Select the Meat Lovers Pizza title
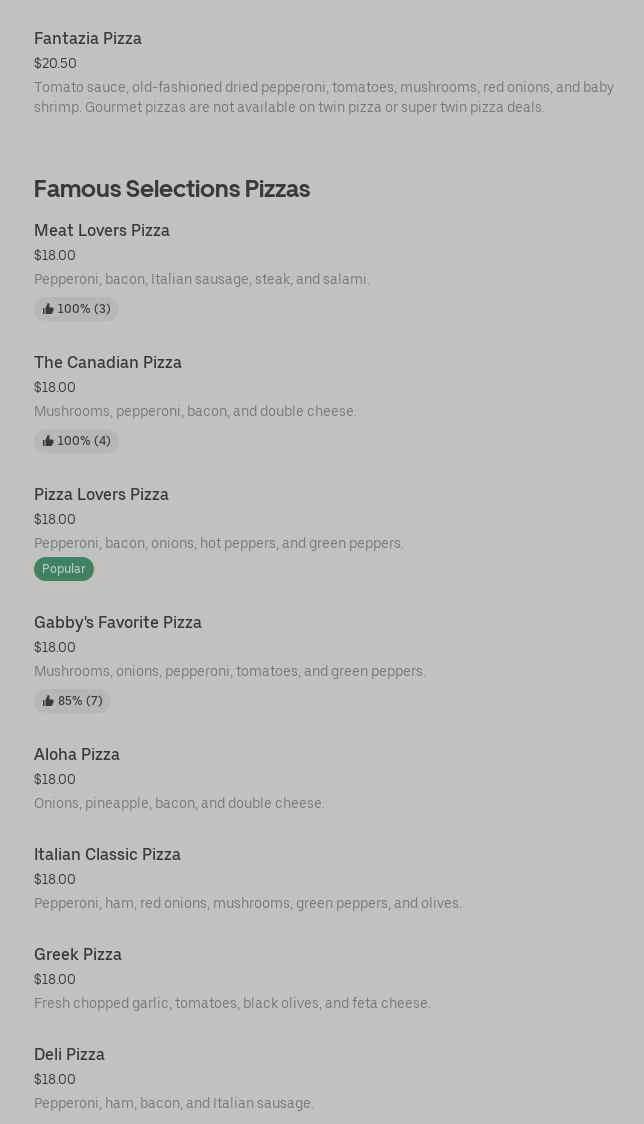Image resolution: width=644 pixels, height=1124 pixels. pos(102,231)
